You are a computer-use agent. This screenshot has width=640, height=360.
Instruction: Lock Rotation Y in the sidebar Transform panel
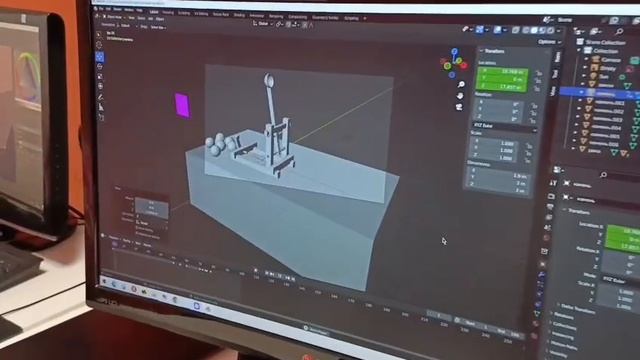(x=533, y=113)
